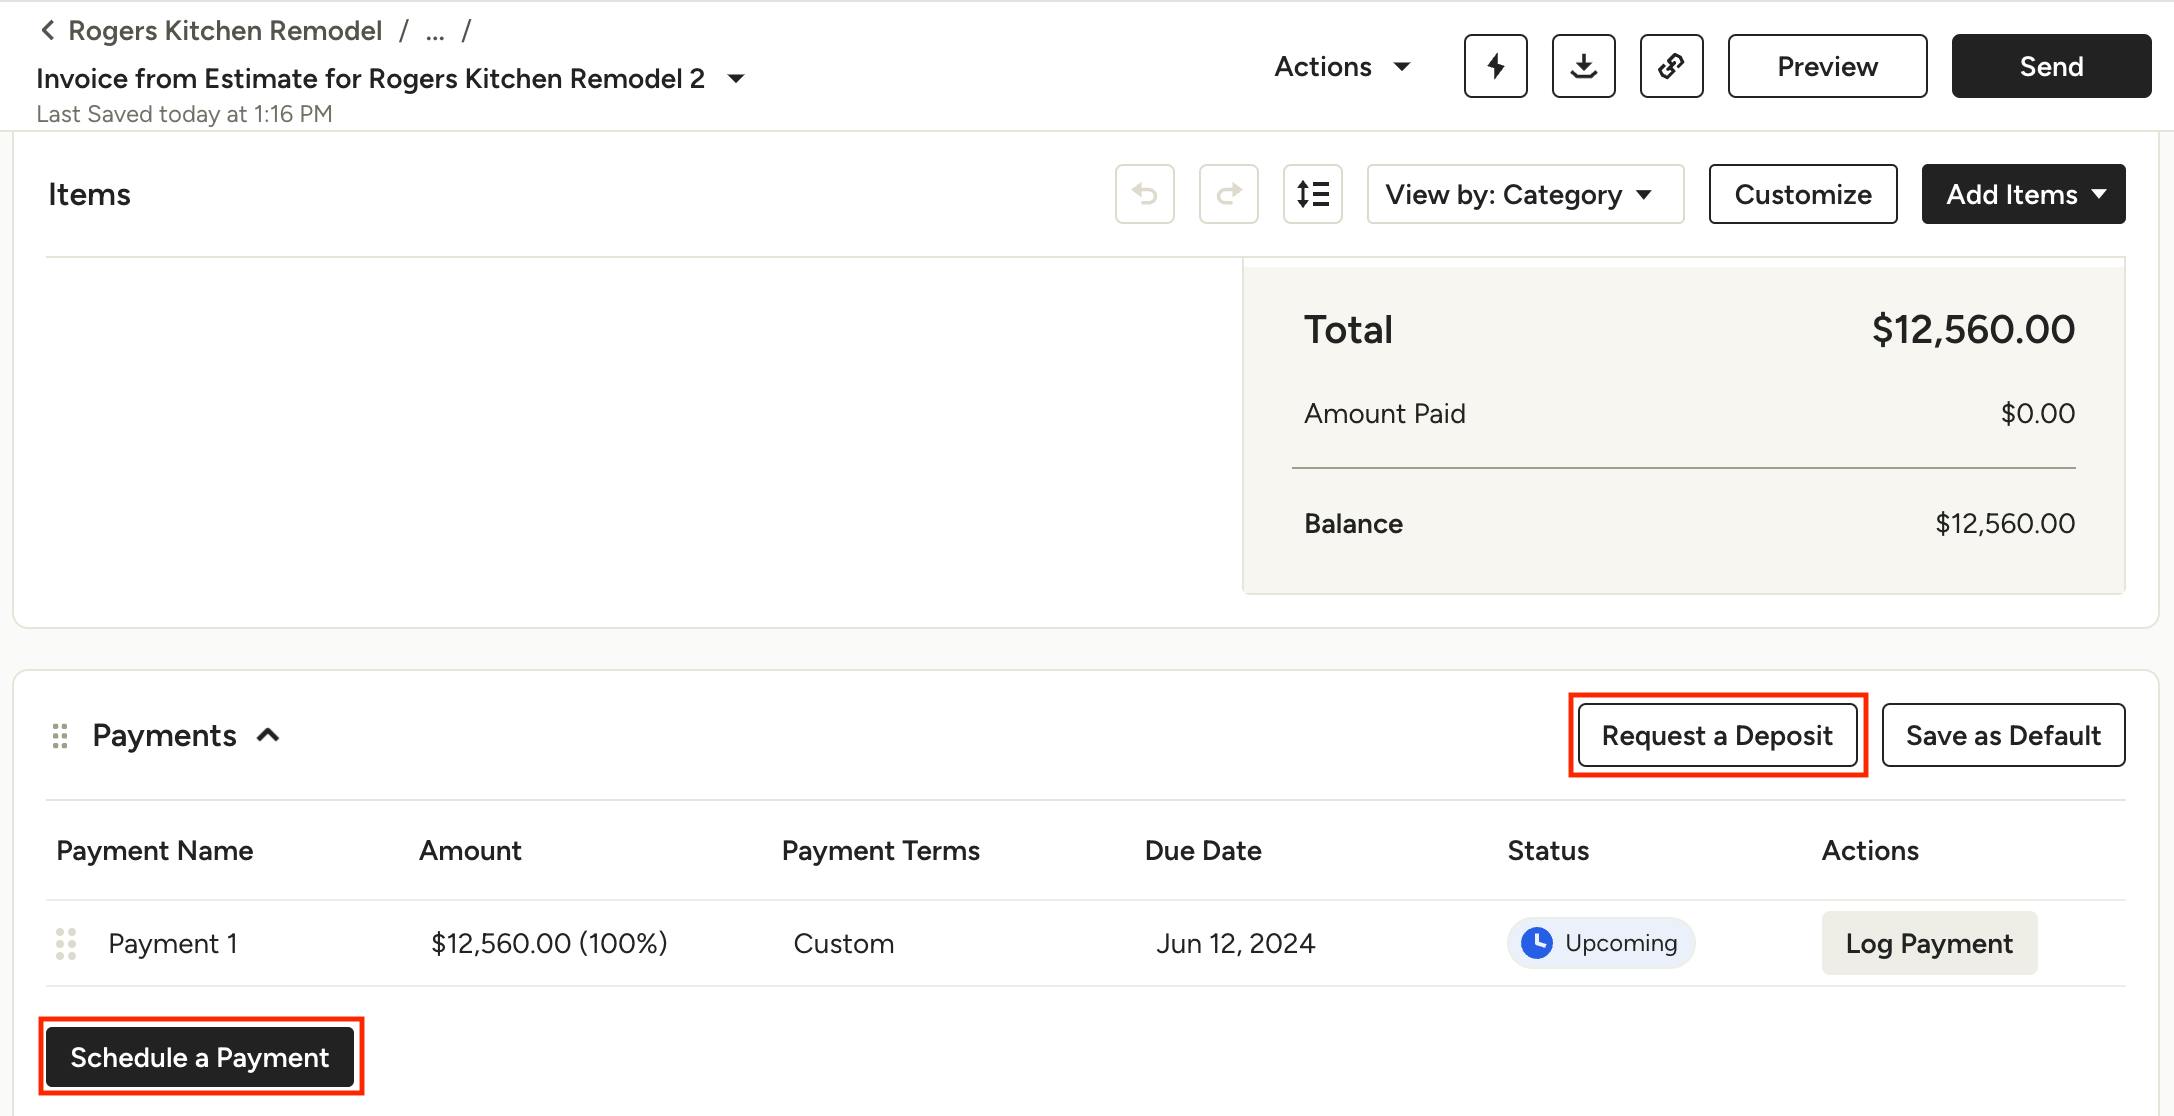The width and height of the screenshot is (2174, 1116).
Task: Copy the invoice share link icon
Action: (1671, 66)
